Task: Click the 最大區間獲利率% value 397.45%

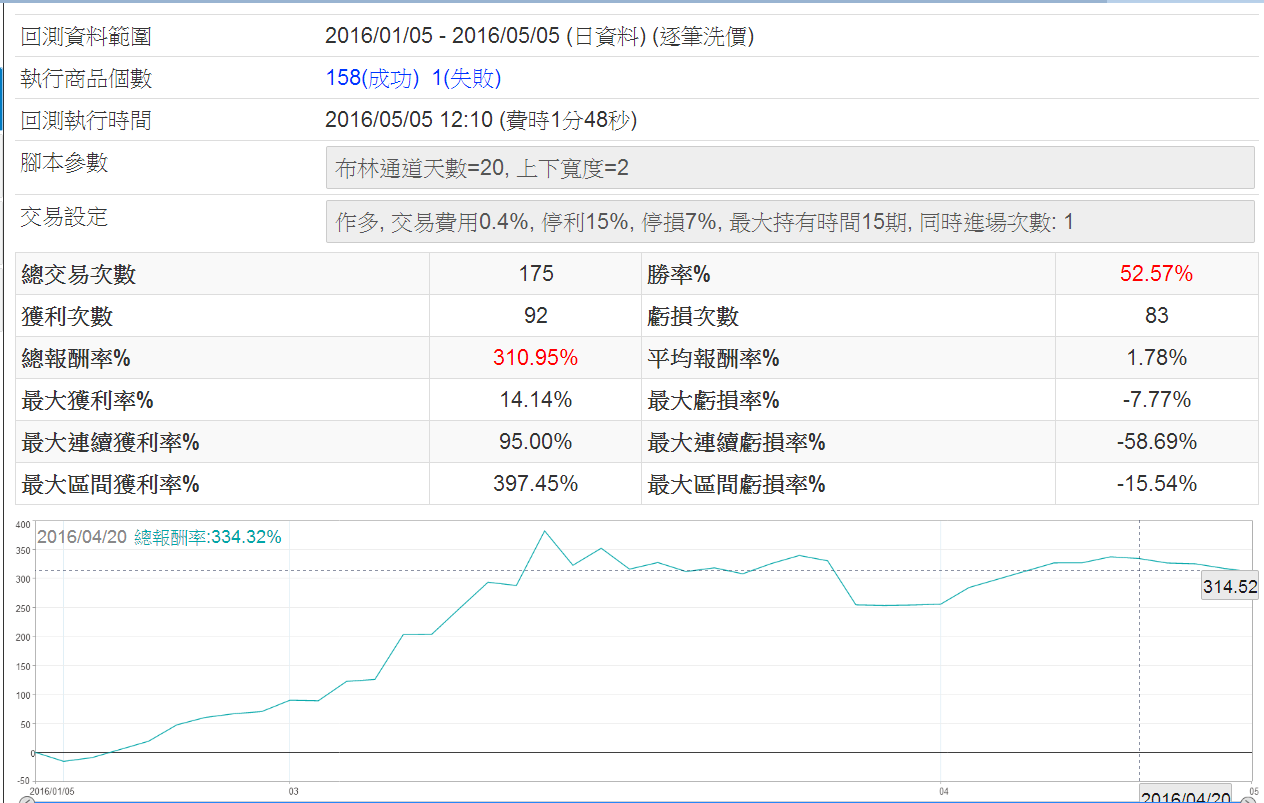Action: (x=535, y=484)
